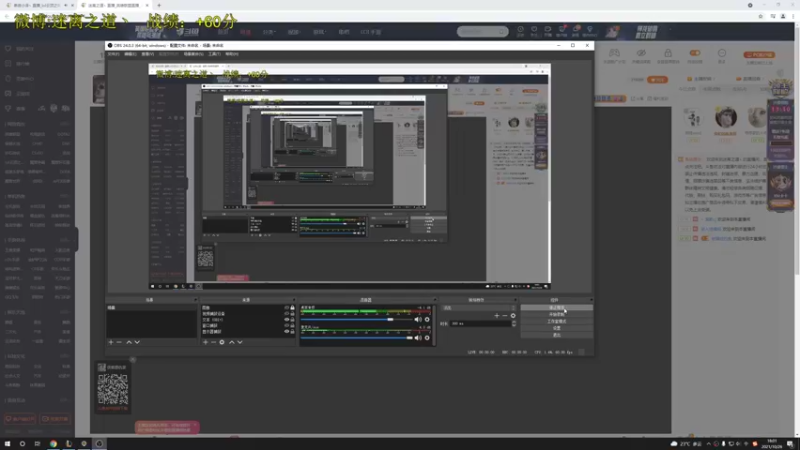Toggle visibility of fifth source row
Viewport: 800px width, 450px height.
point(287,332)
